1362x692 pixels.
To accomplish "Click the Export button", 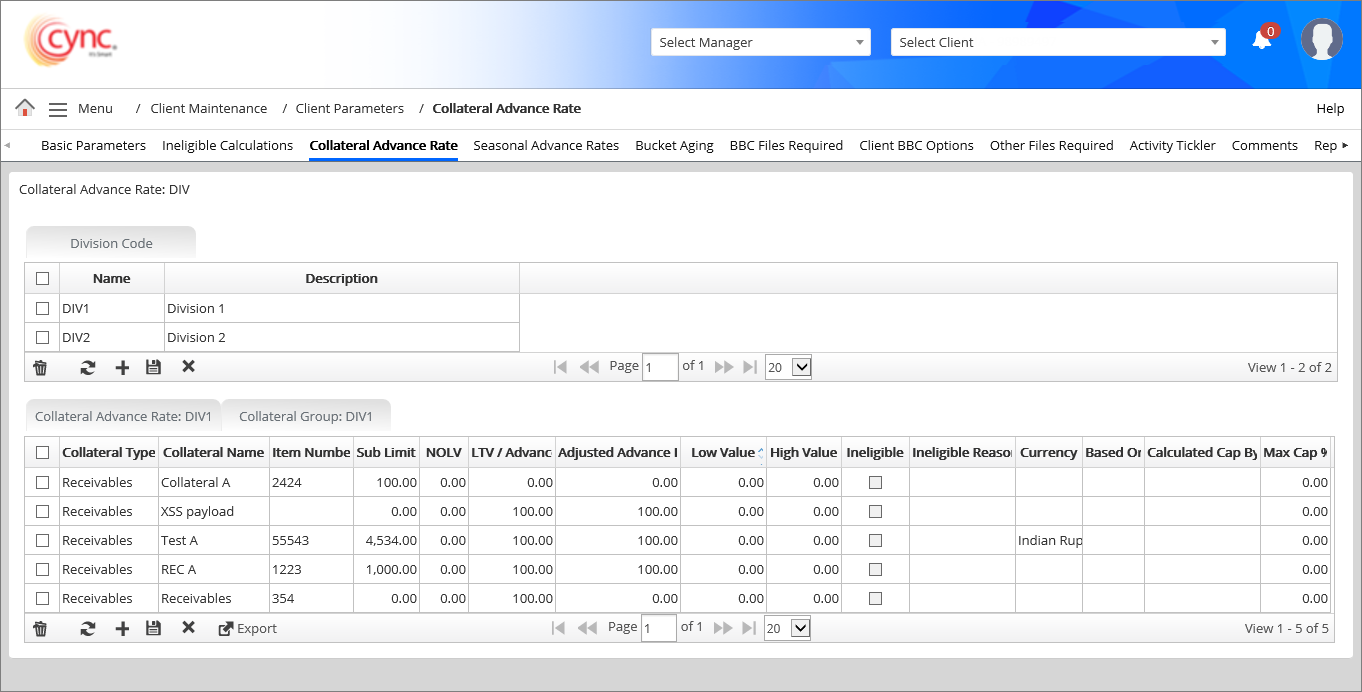I will 248,629.
